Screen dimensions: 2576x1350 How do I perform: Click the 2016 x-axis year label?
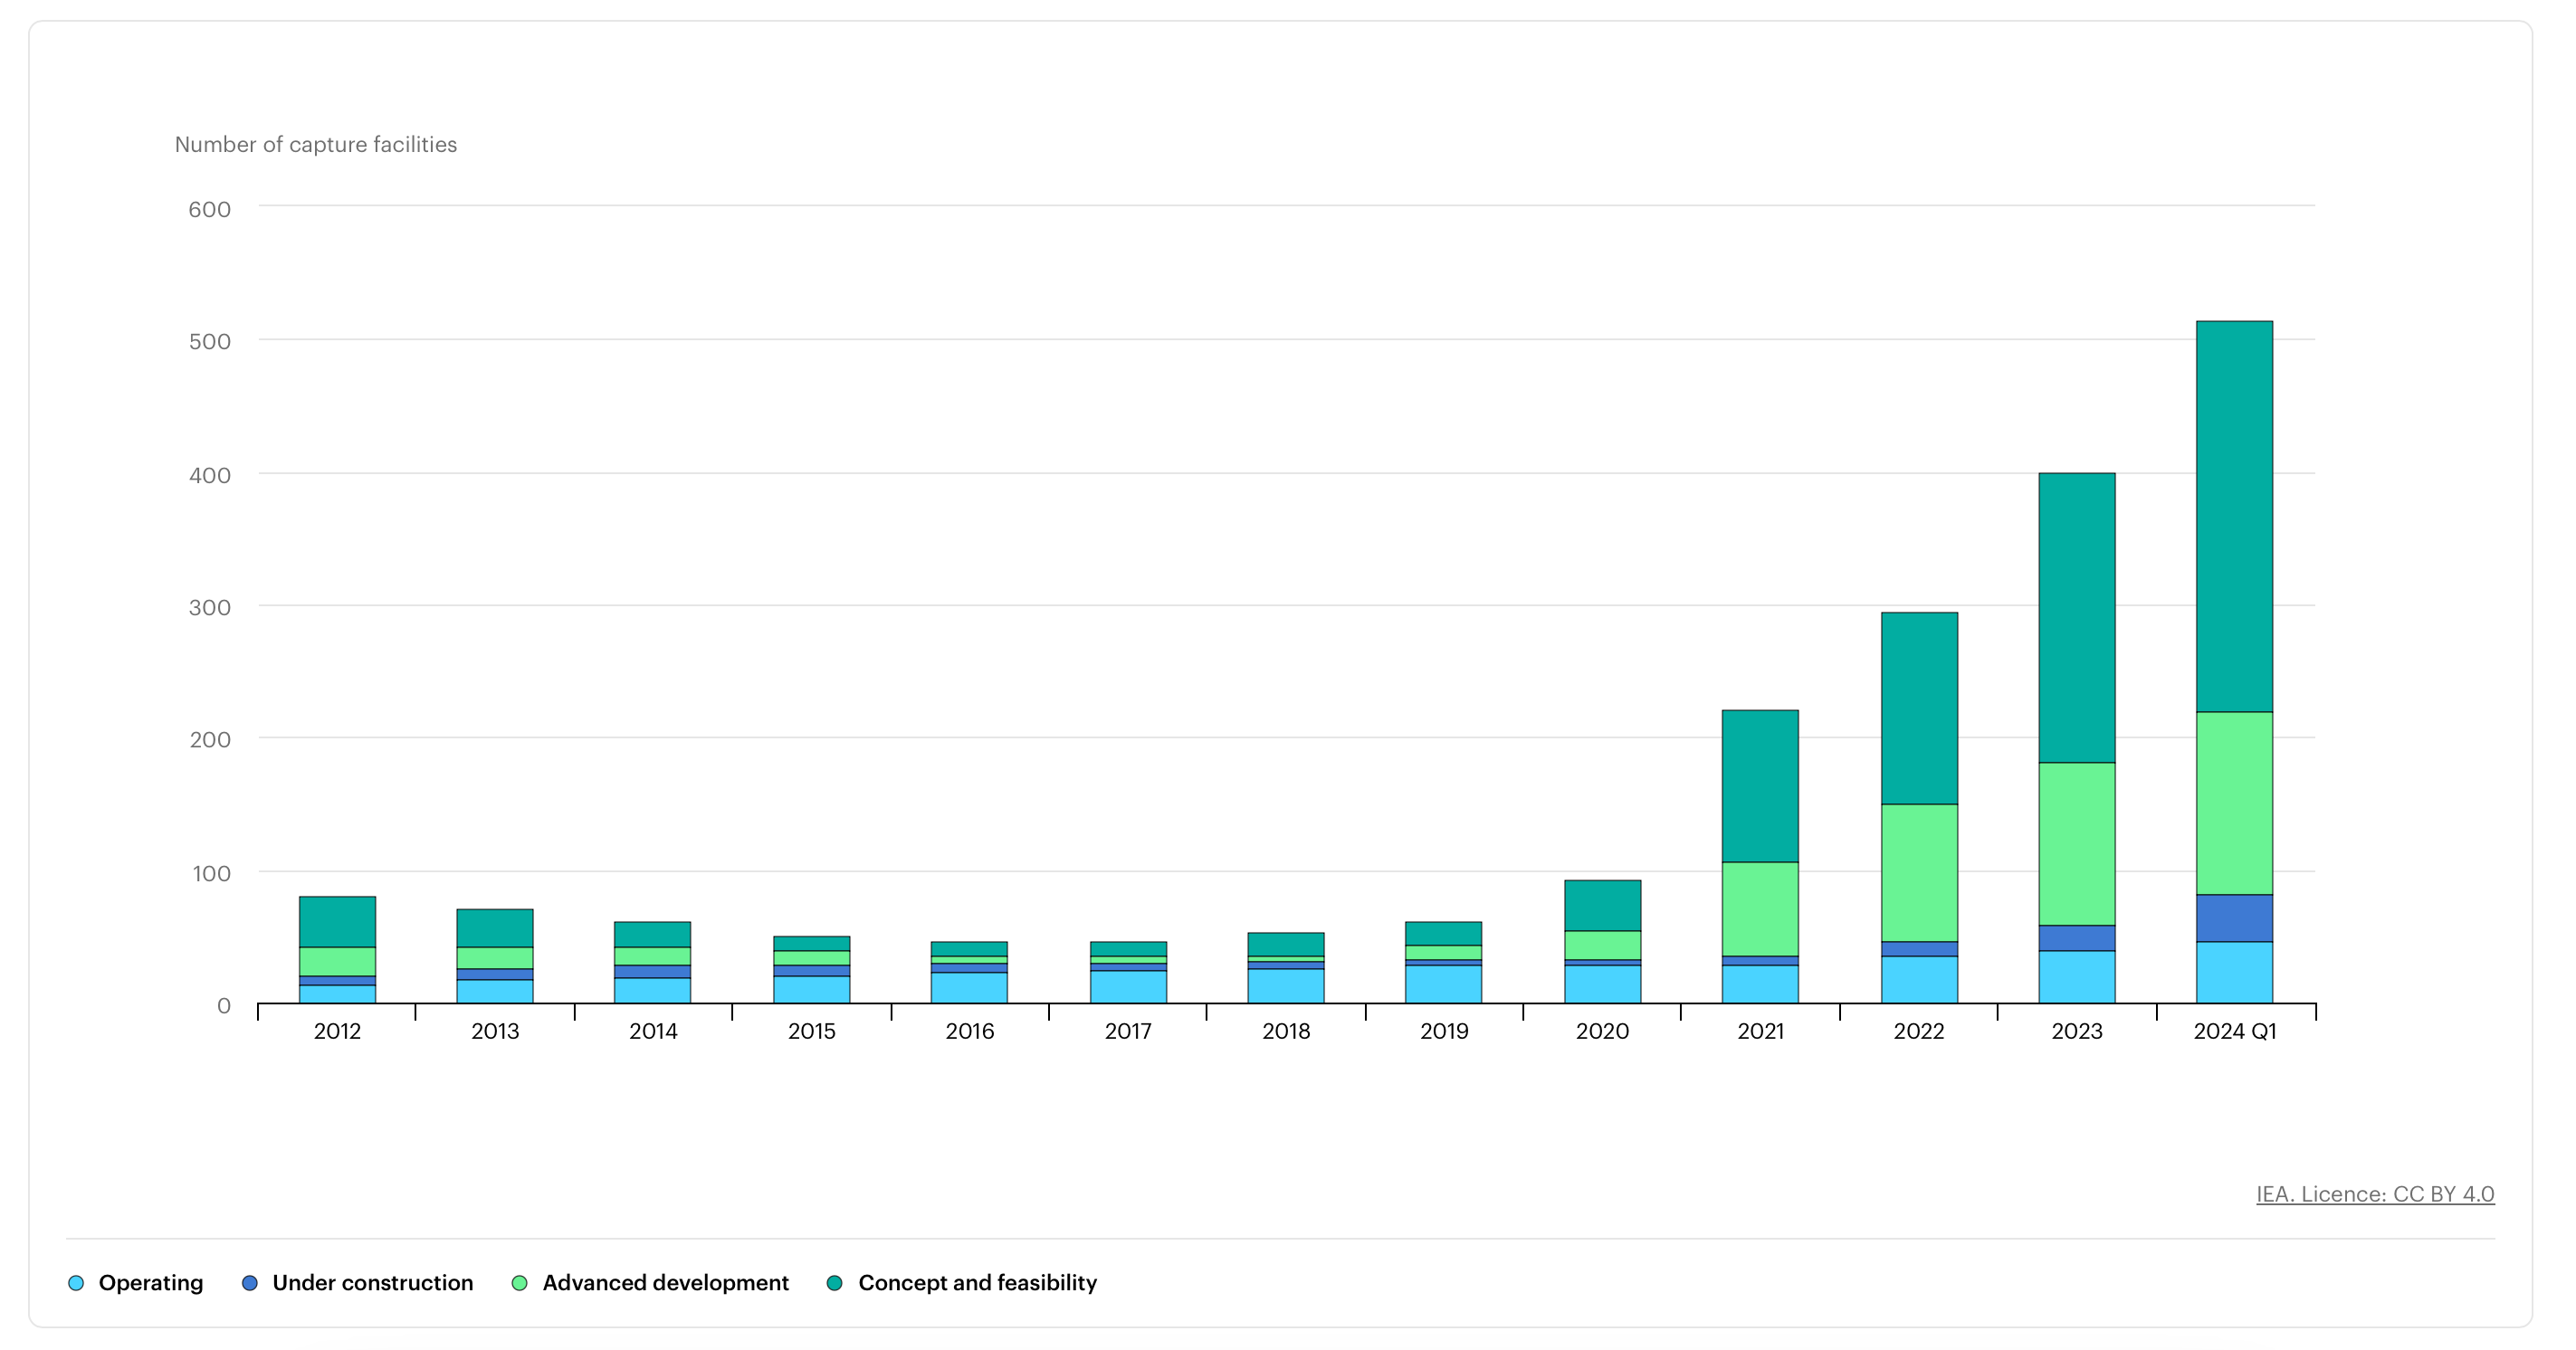point(969,1031)
